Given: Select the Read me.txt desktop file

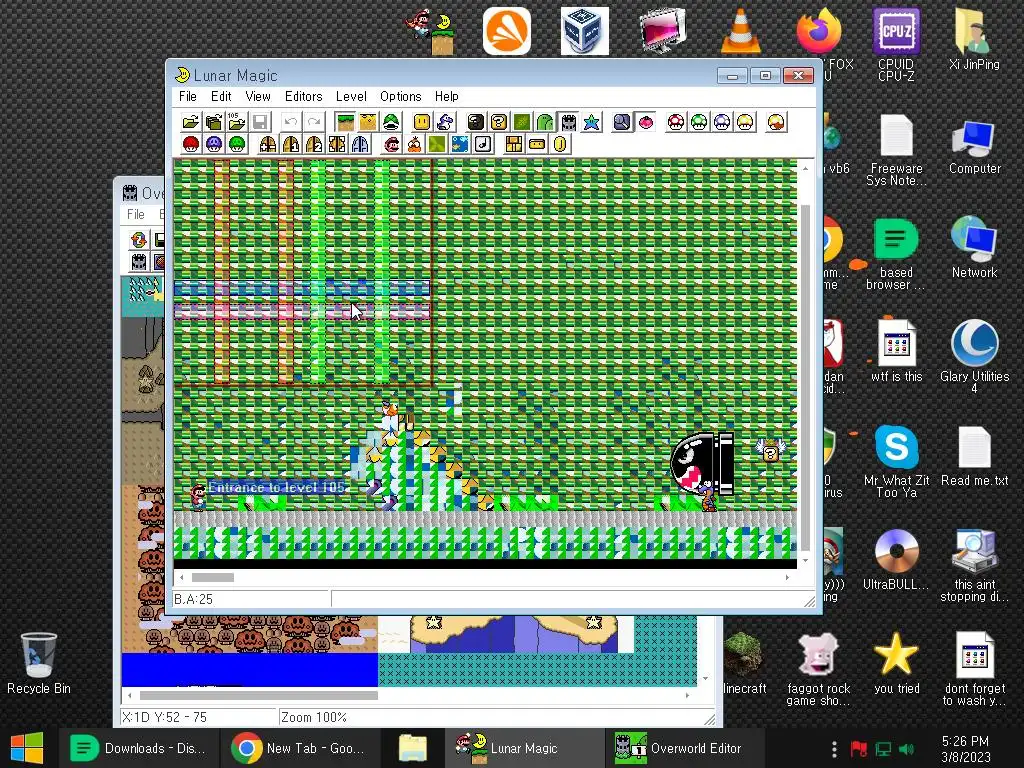Looking at the screenshot, I should click(x=974, y=456).
